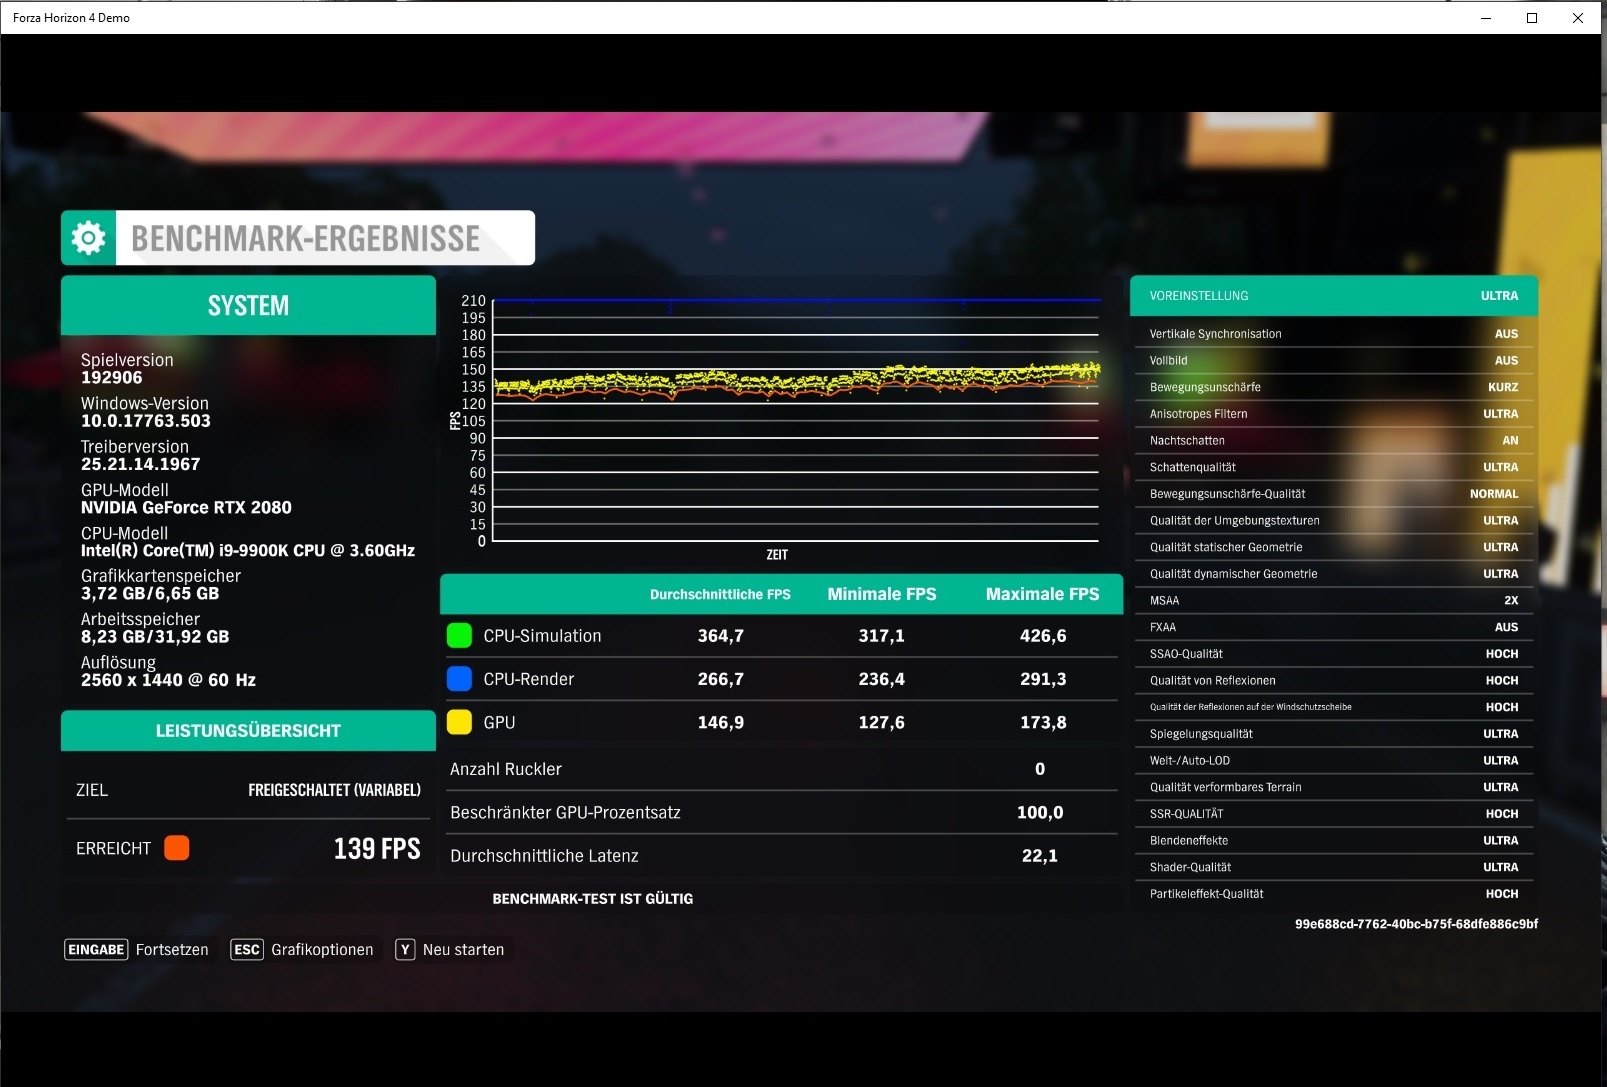Click the GPU minimum 127,6 value
This screenshot has width=1607, height=1087.
click(881, 722)
